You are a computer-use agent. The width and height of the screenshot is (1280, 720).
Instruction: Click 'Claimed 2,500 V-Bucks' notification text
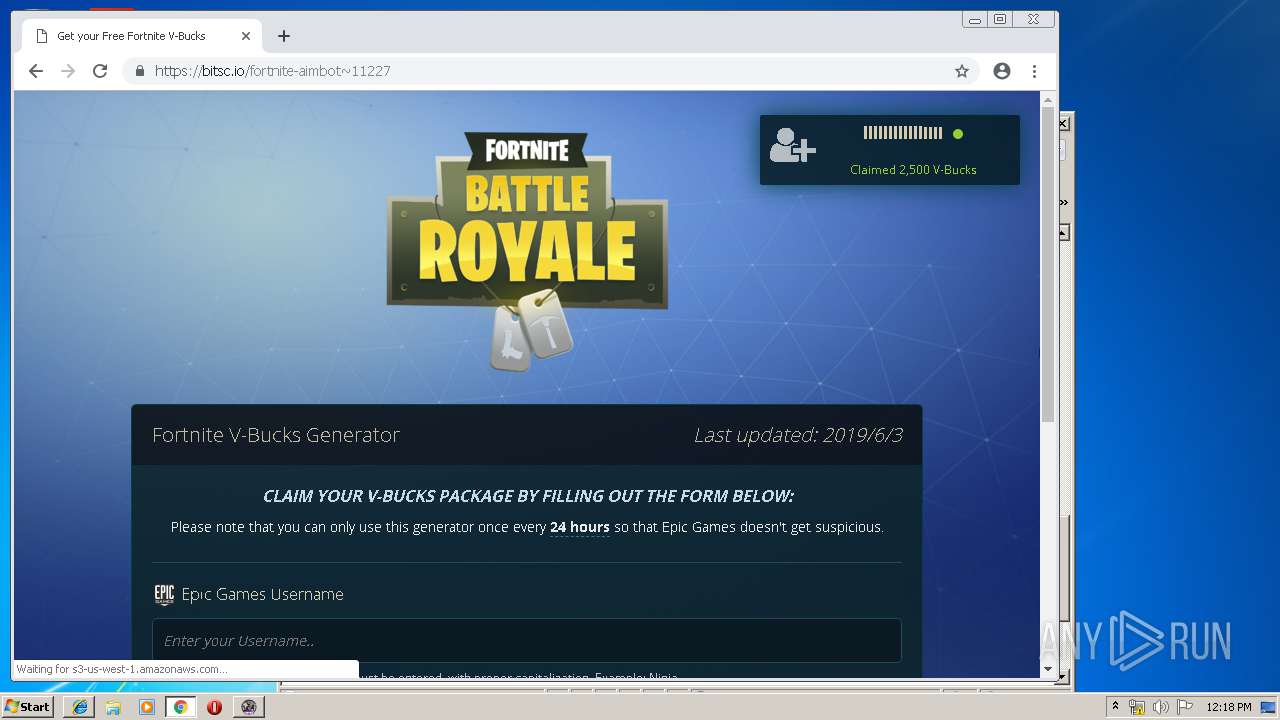(x=913, y=170)
